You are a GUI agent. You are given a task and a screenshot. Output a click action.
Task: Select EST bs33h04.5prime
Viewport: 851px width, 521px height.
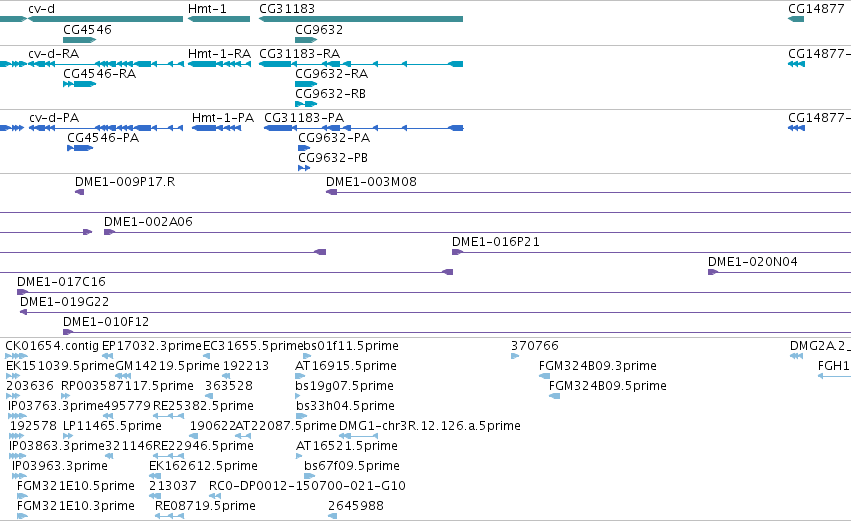point(301,416)
